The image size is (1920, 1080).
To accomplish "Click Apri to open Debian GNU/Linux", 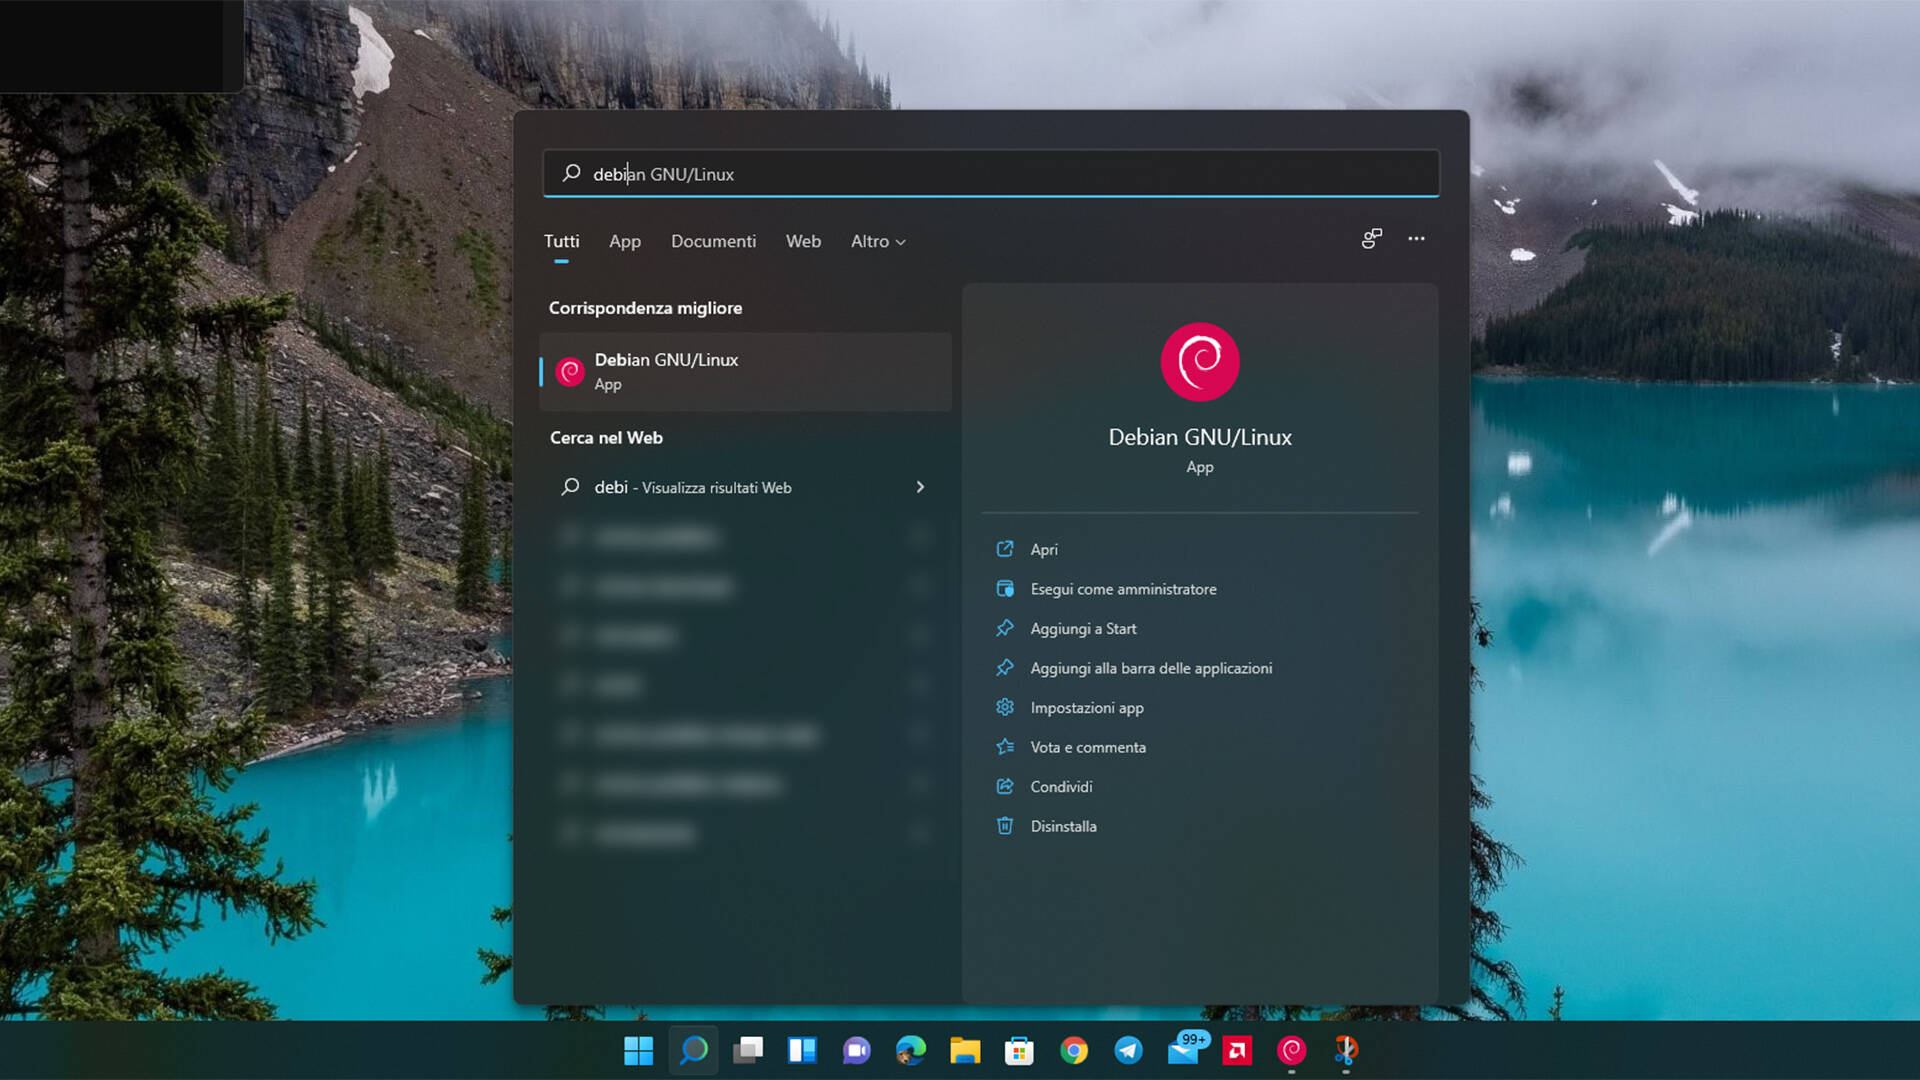I will (1043, 549).
